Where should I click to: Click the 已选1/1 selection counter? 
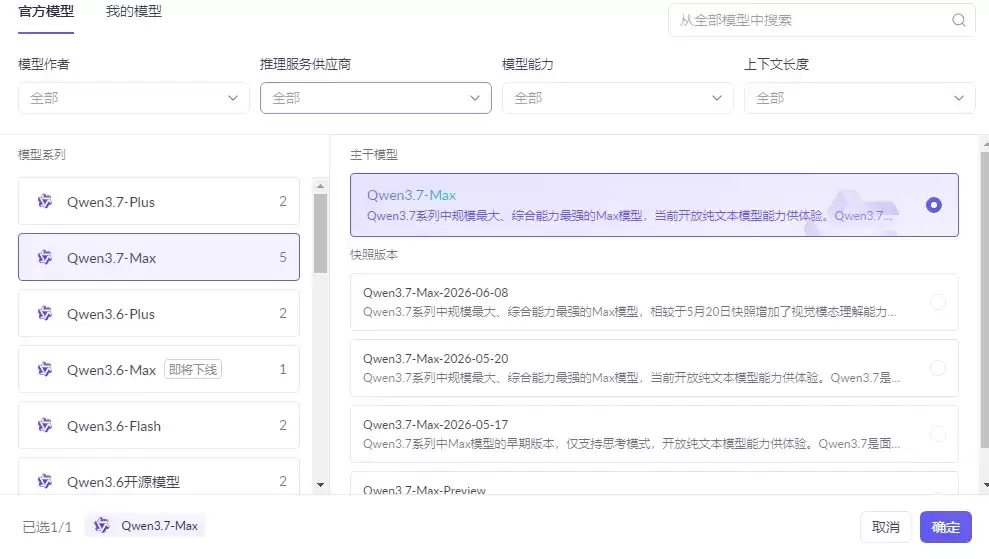[47, 527]
